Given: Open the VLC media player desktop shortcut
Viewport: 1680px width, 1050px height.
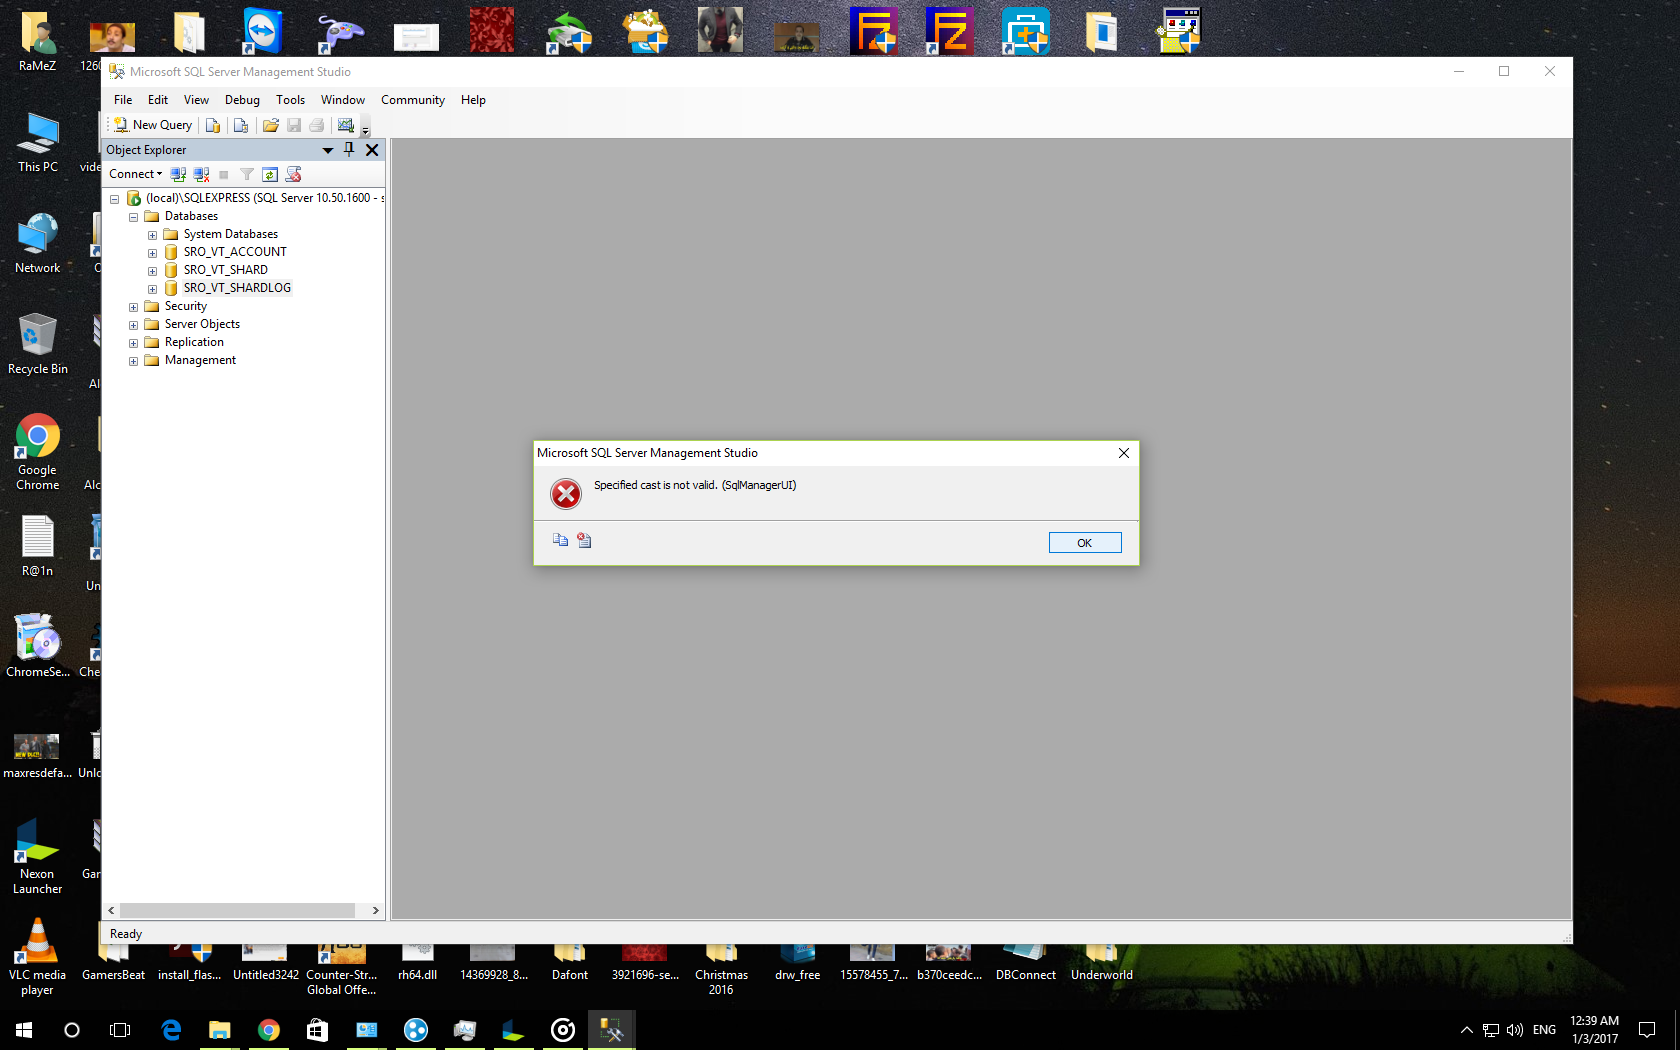Looking at the screenshot, I should [37, 957].
